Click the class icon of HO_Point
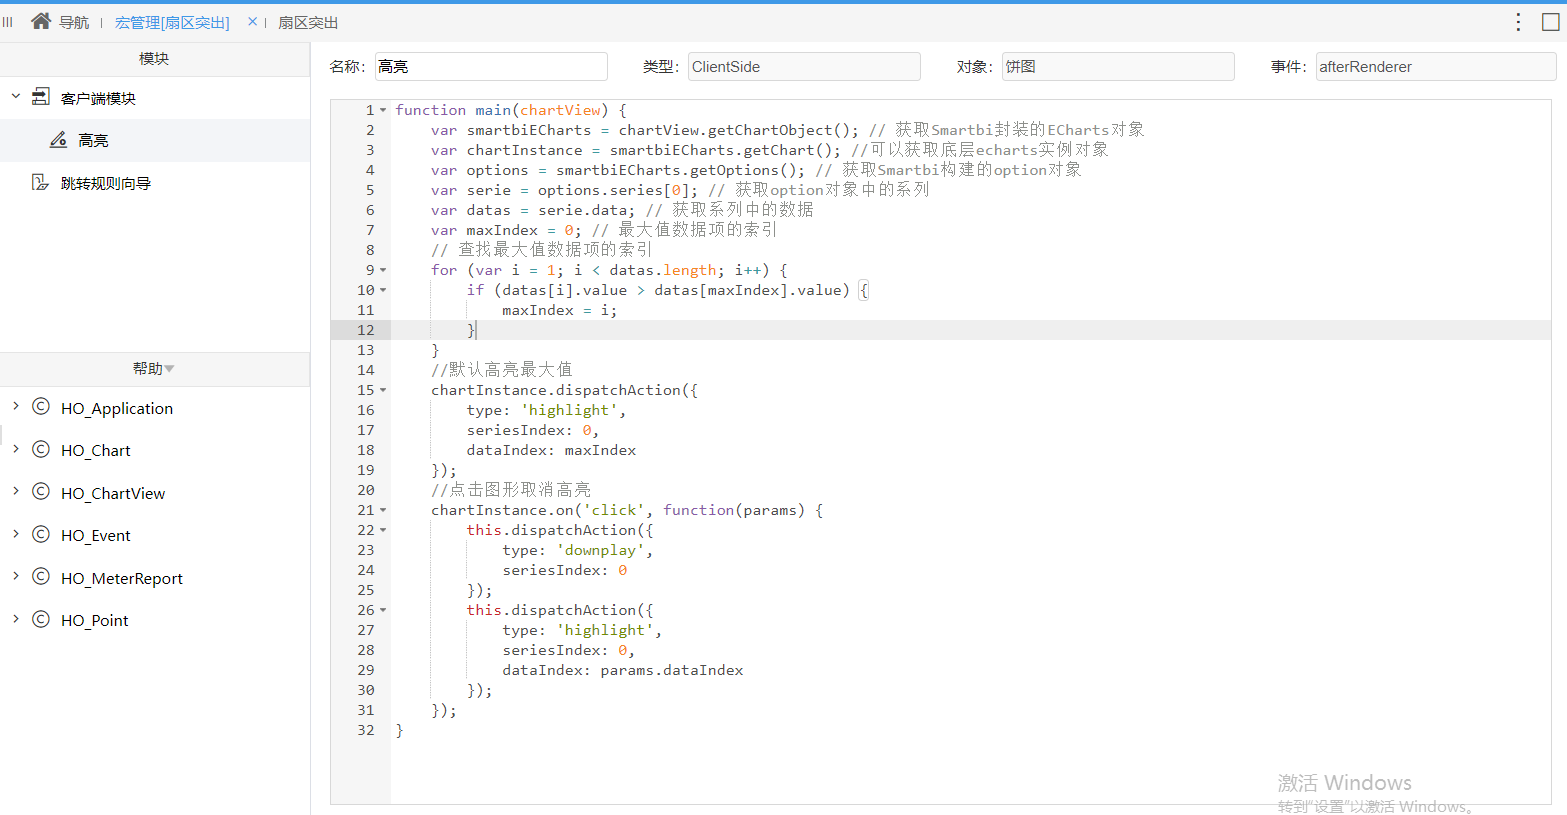1567x815 pixels. point(41,619)
